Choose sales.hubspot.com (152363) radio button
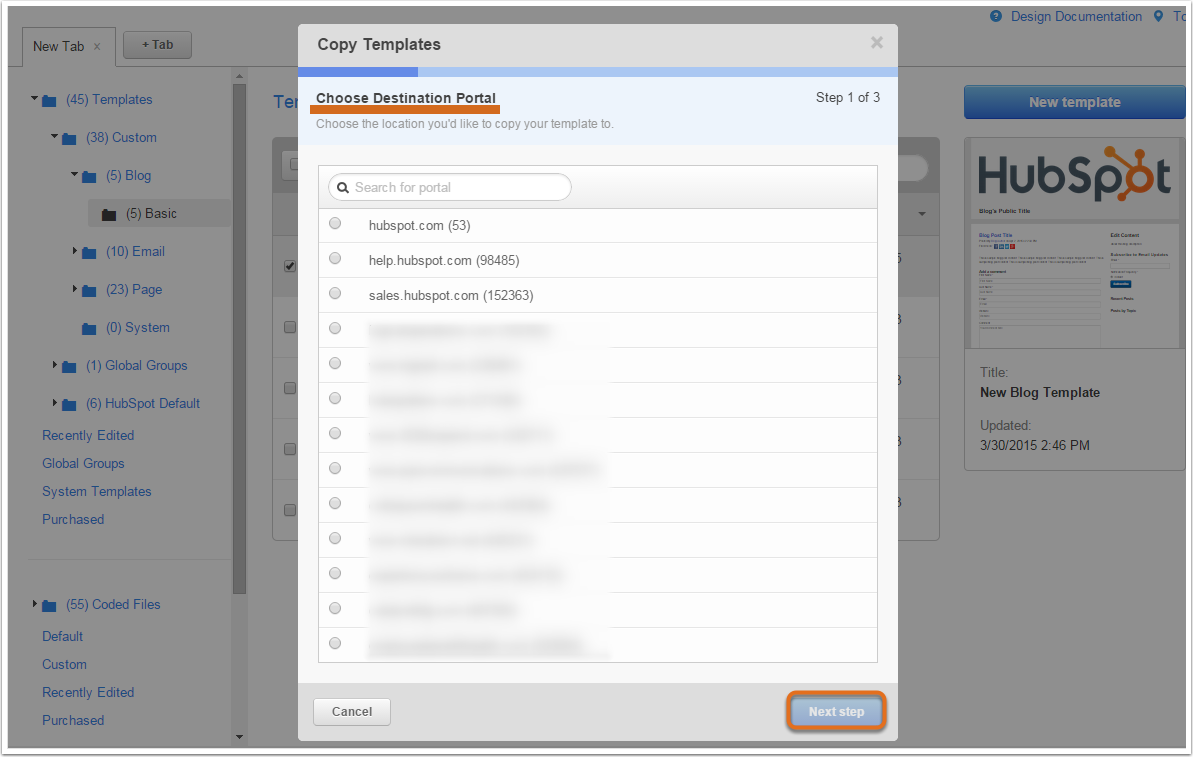 pyautogui.click(x=335, y=294)
